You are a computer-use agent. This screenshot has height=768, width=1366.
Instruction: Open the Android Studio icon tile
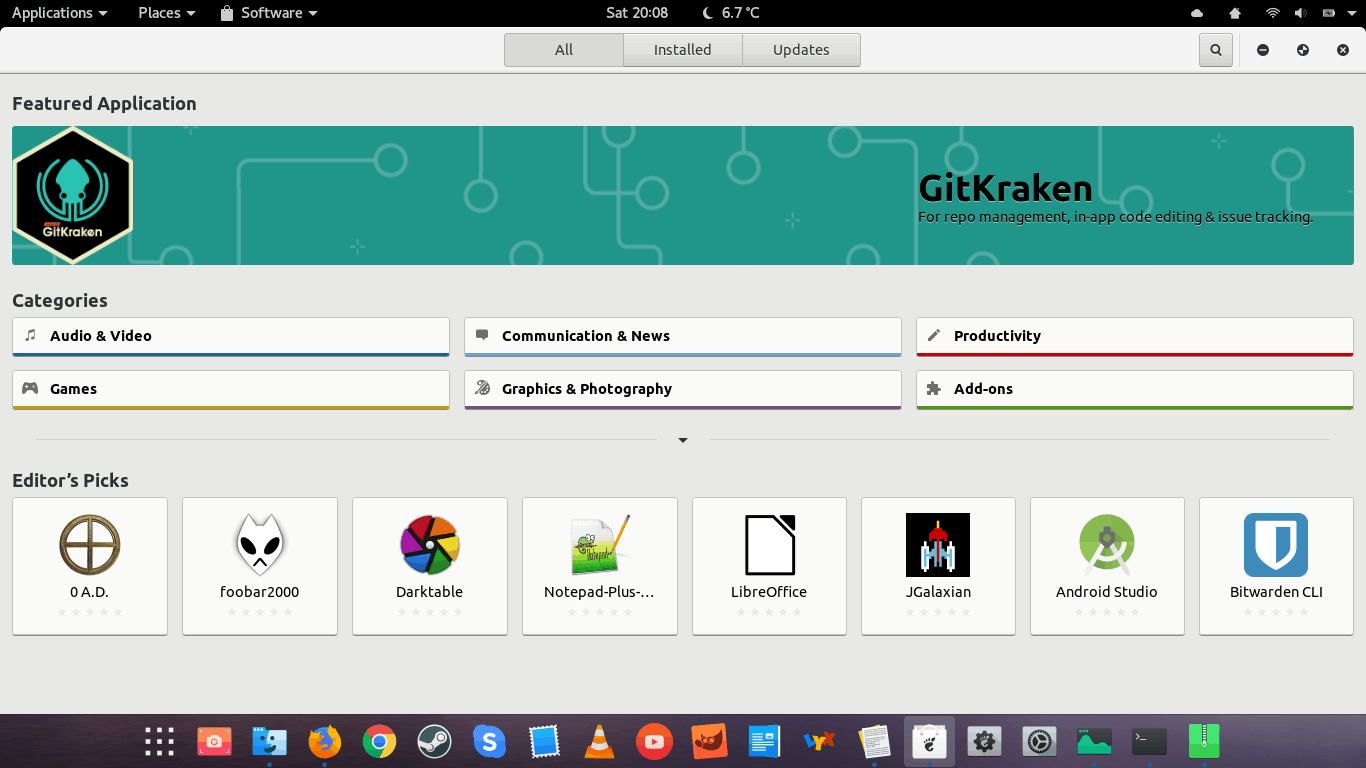[x=1107, y=566]
